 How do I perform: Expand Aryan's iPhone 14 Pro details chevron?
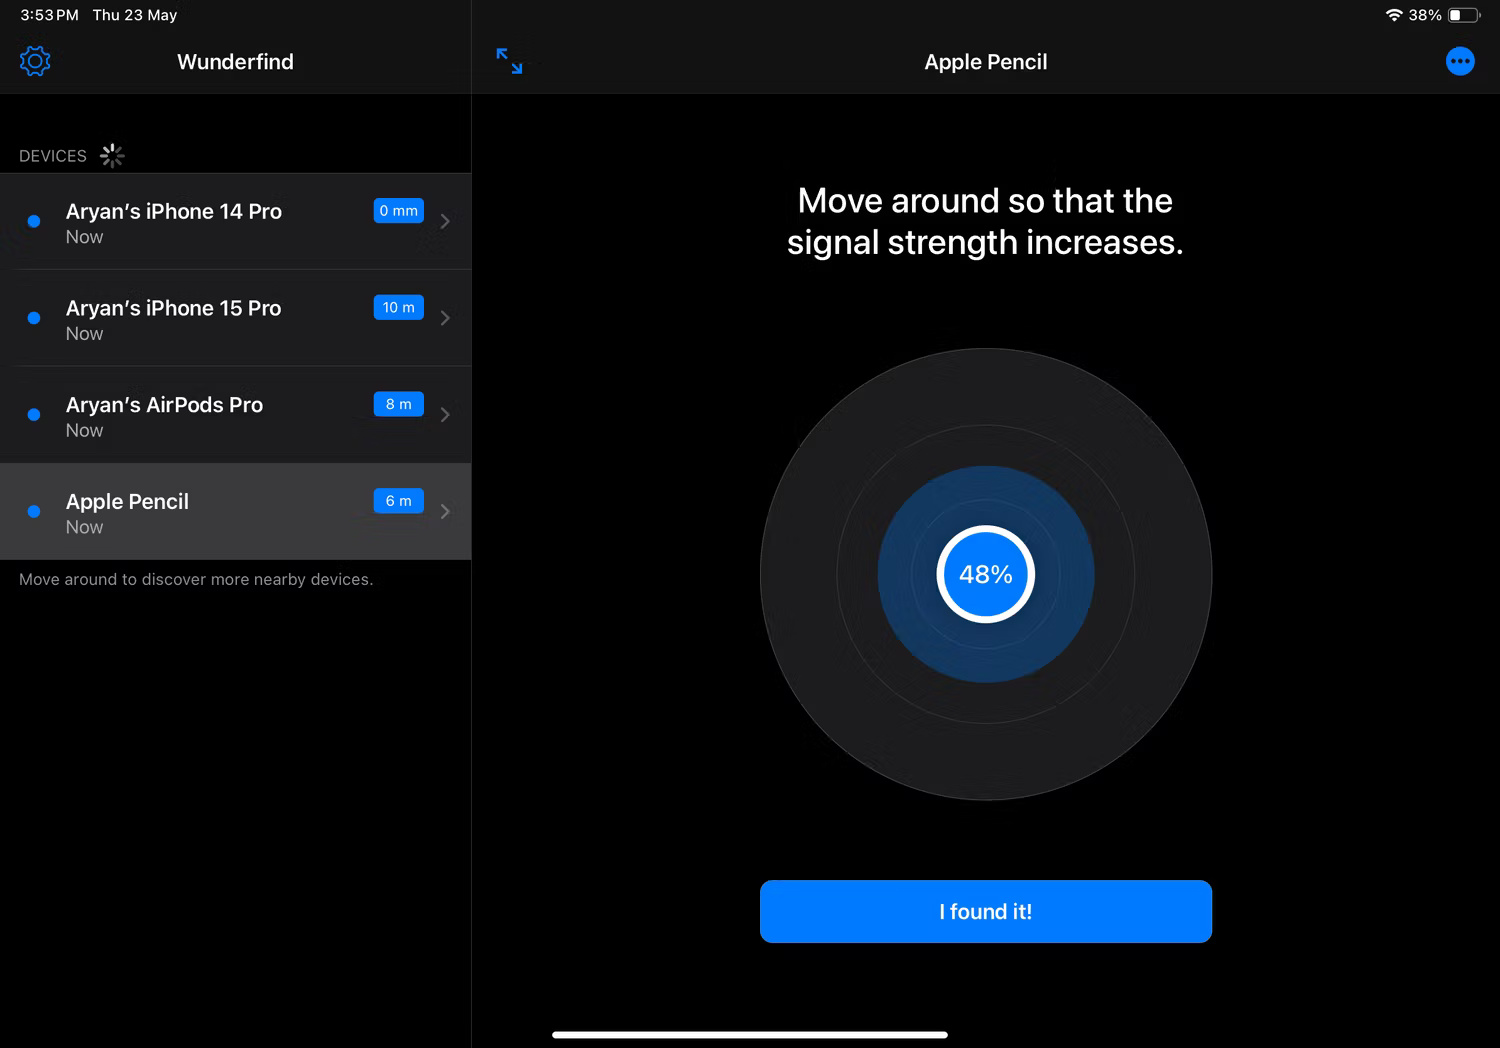(x=445, y=220)
